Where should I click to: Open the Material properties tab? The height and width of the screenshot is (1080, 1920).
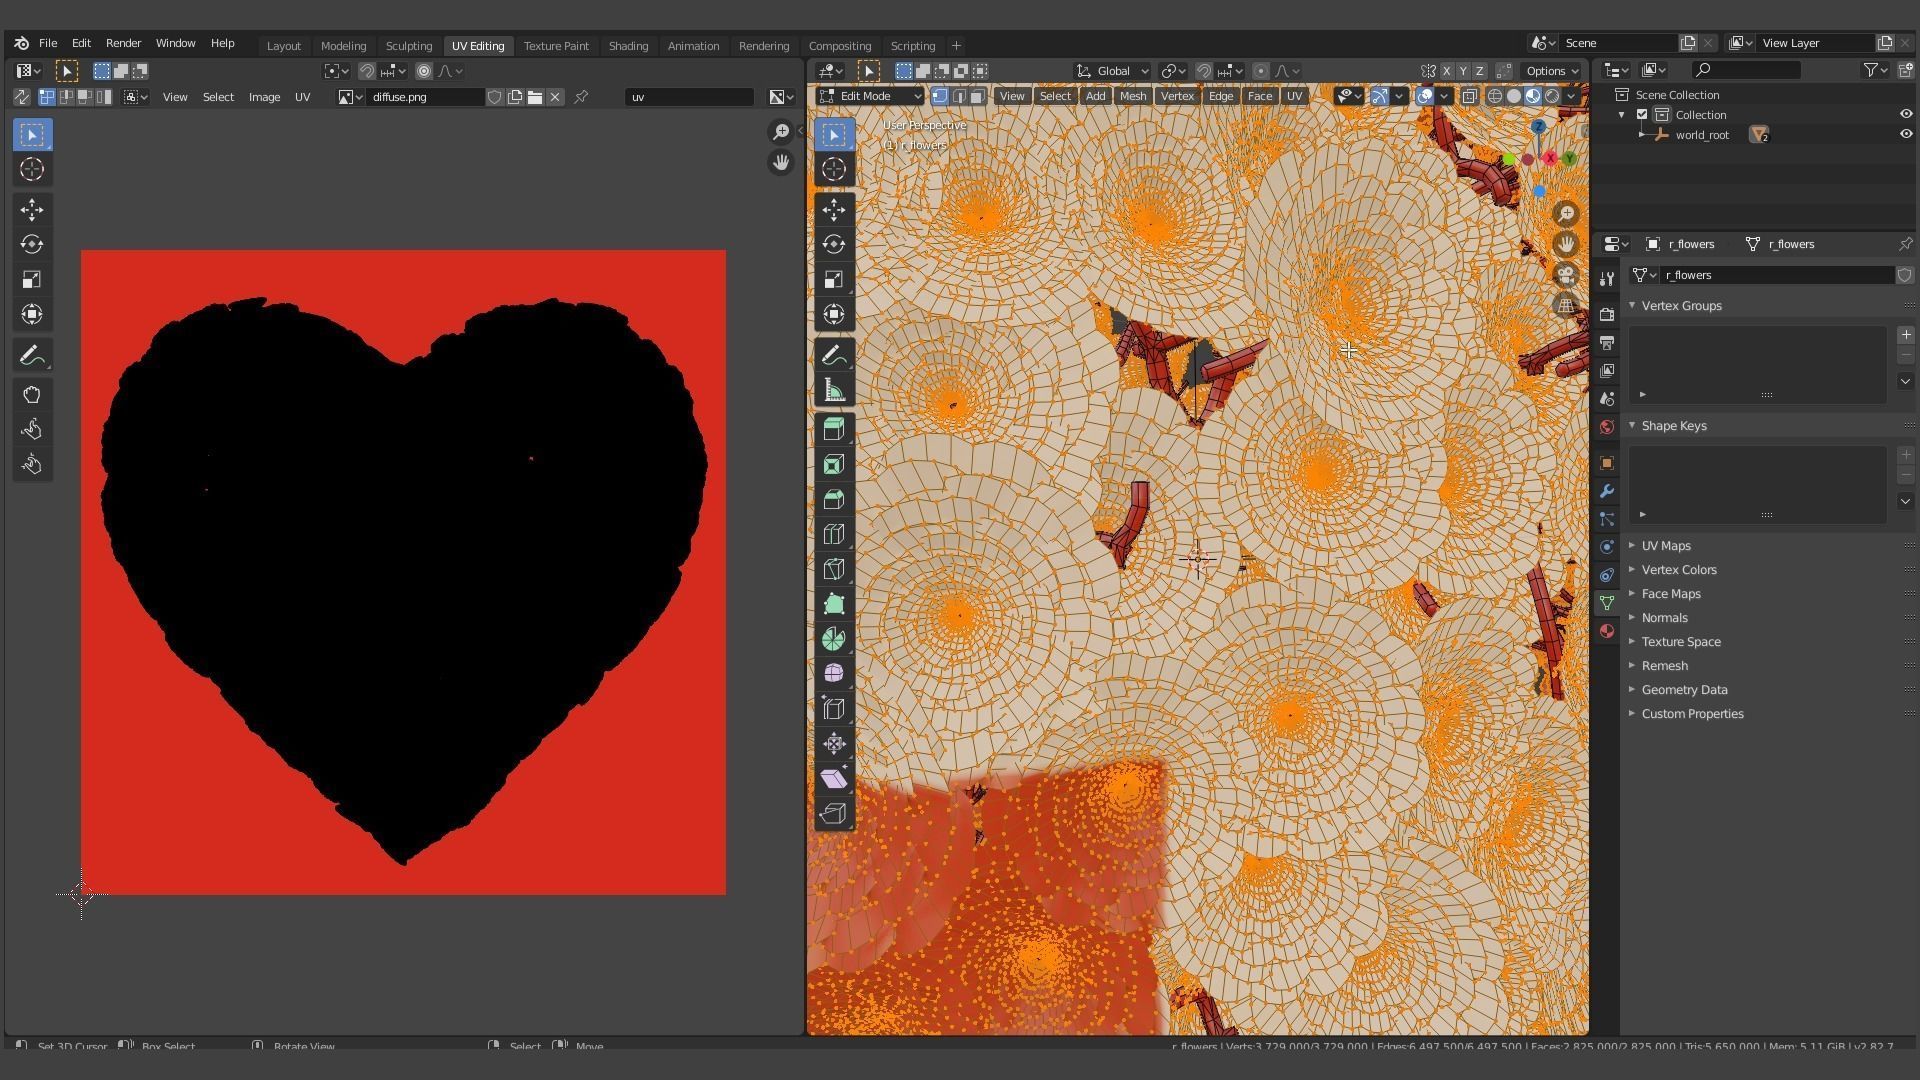pyautogui.click(x=1607, y=631)
